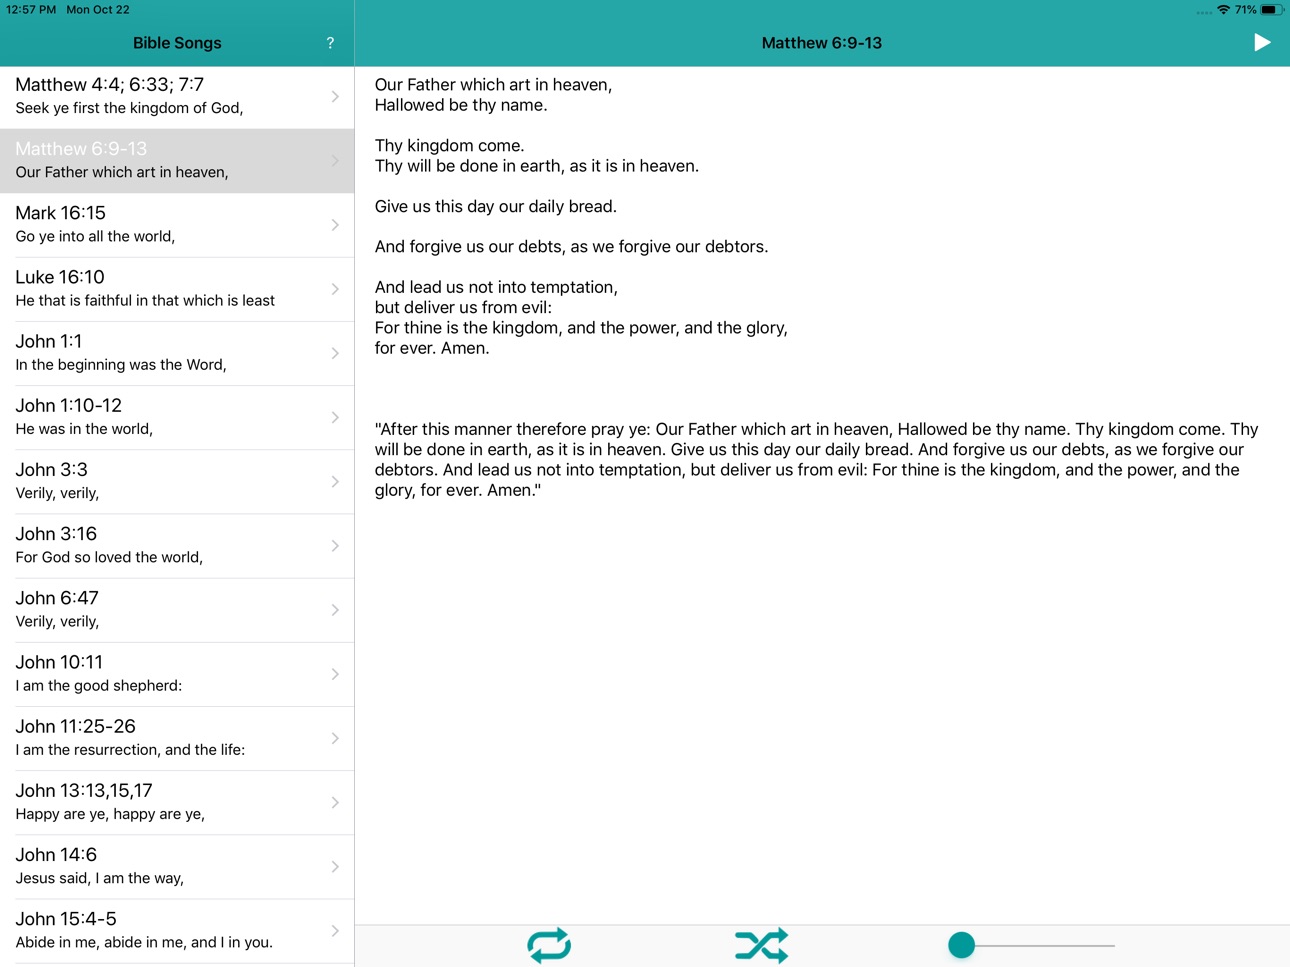Open the chevron on Matthew 6:9-13 row

click(335, 160)
